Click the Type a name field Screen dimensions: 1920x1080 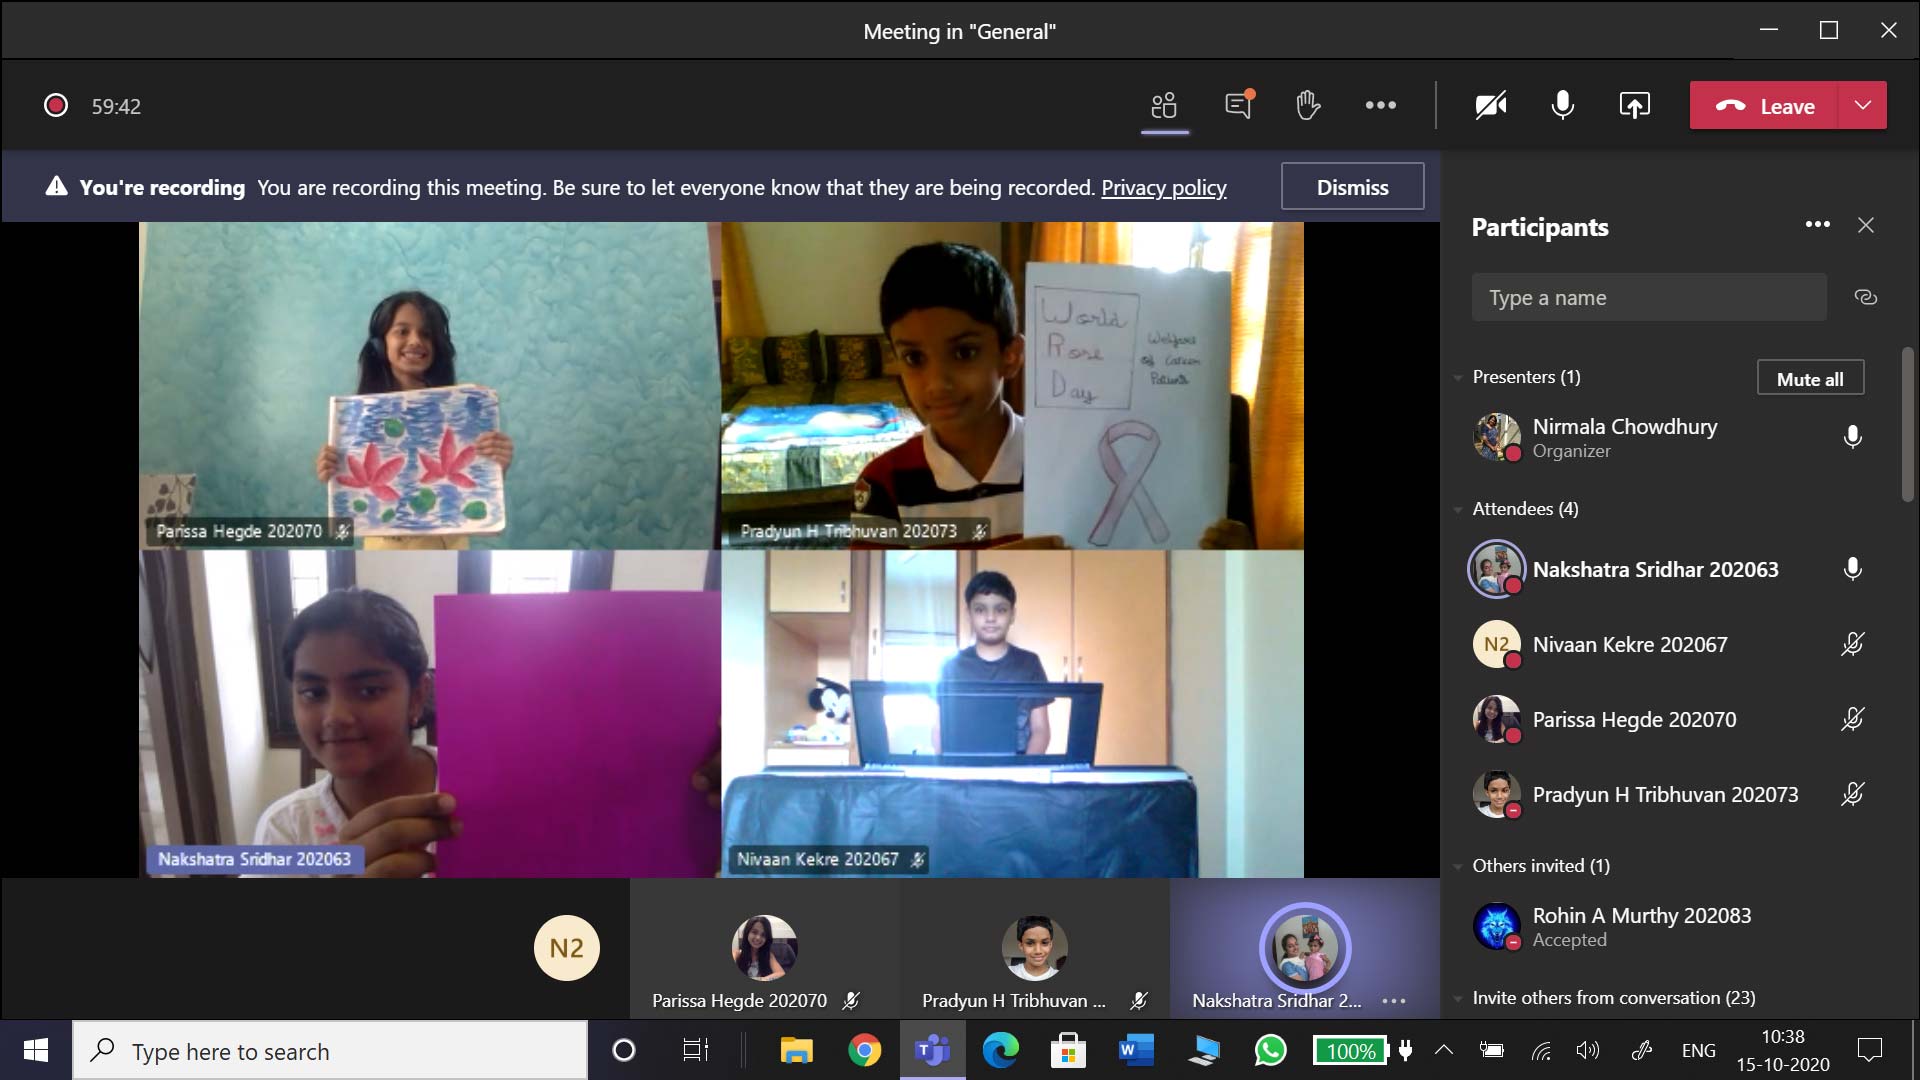1648,297
